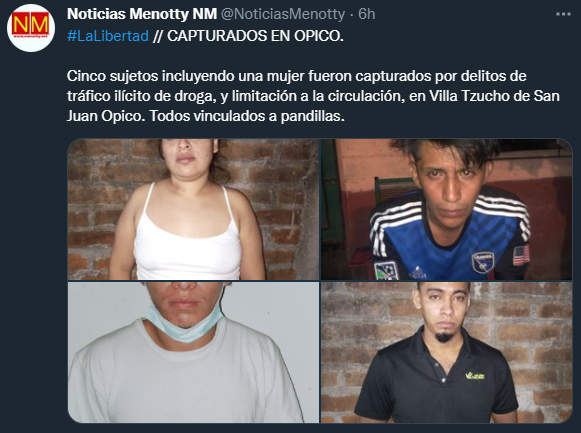Click the team crest badge on blue jersey
This screenshot has height=433, width=581.
(x=483, y=262)
